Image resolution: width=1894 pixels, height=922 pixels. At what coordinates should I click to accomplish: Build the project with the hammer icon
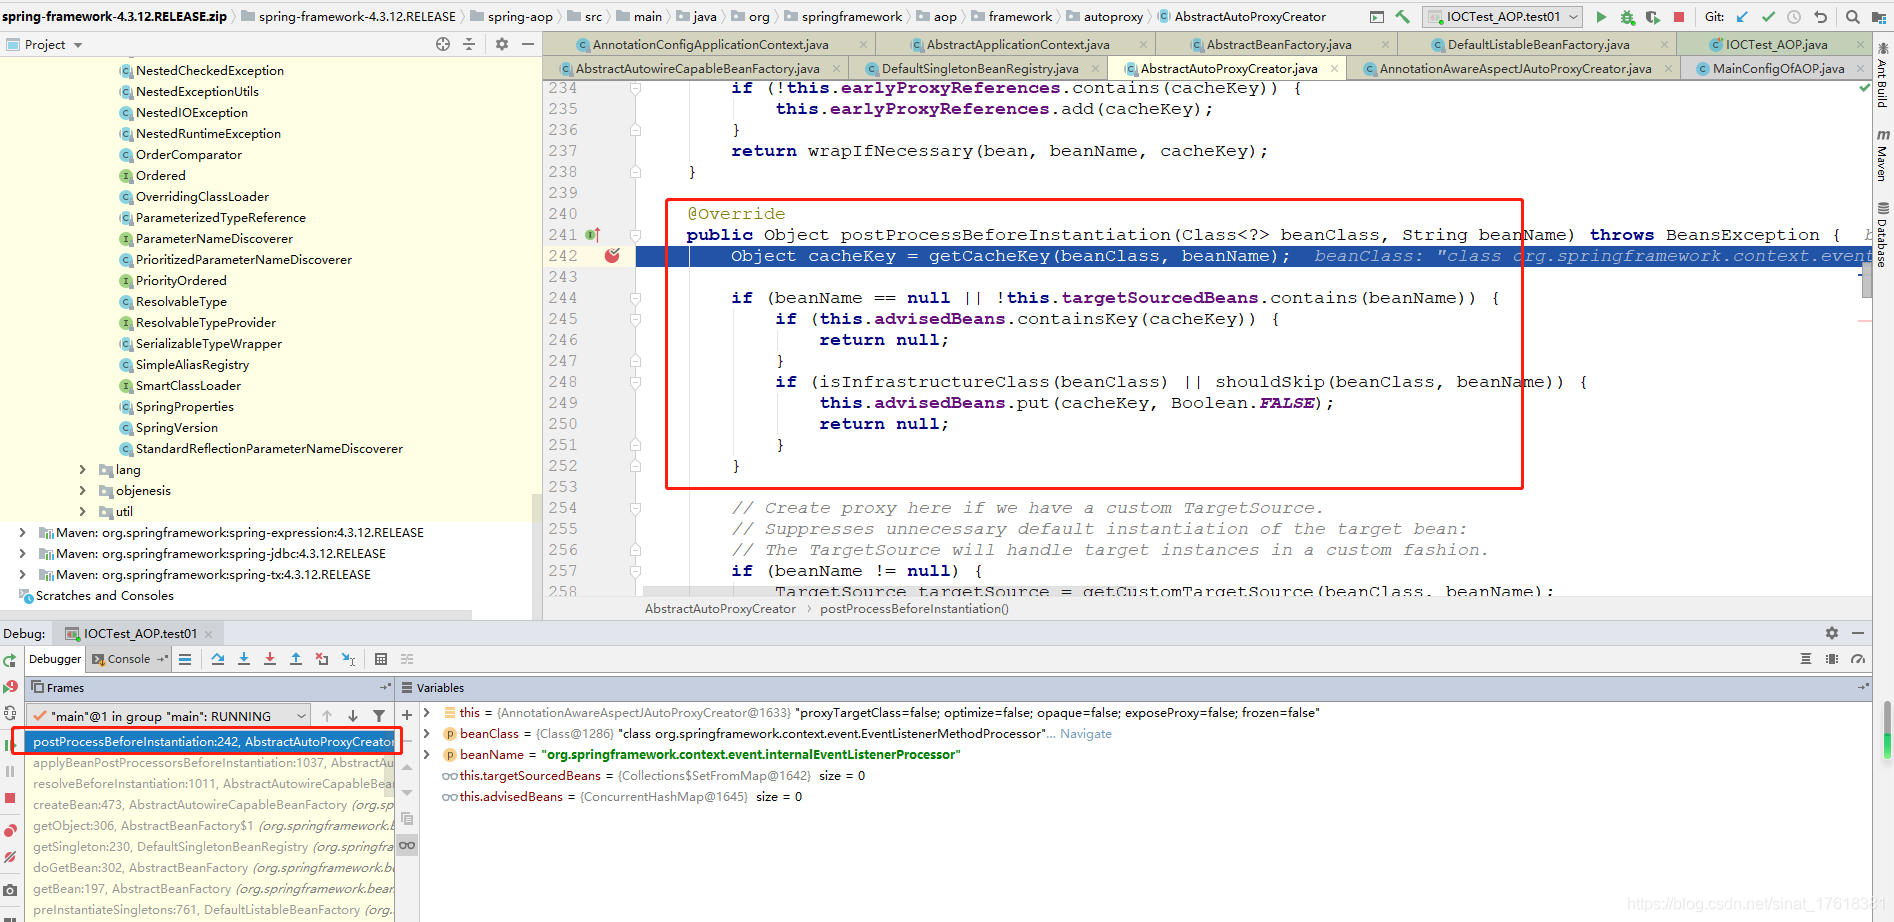tap(1402, 17)
